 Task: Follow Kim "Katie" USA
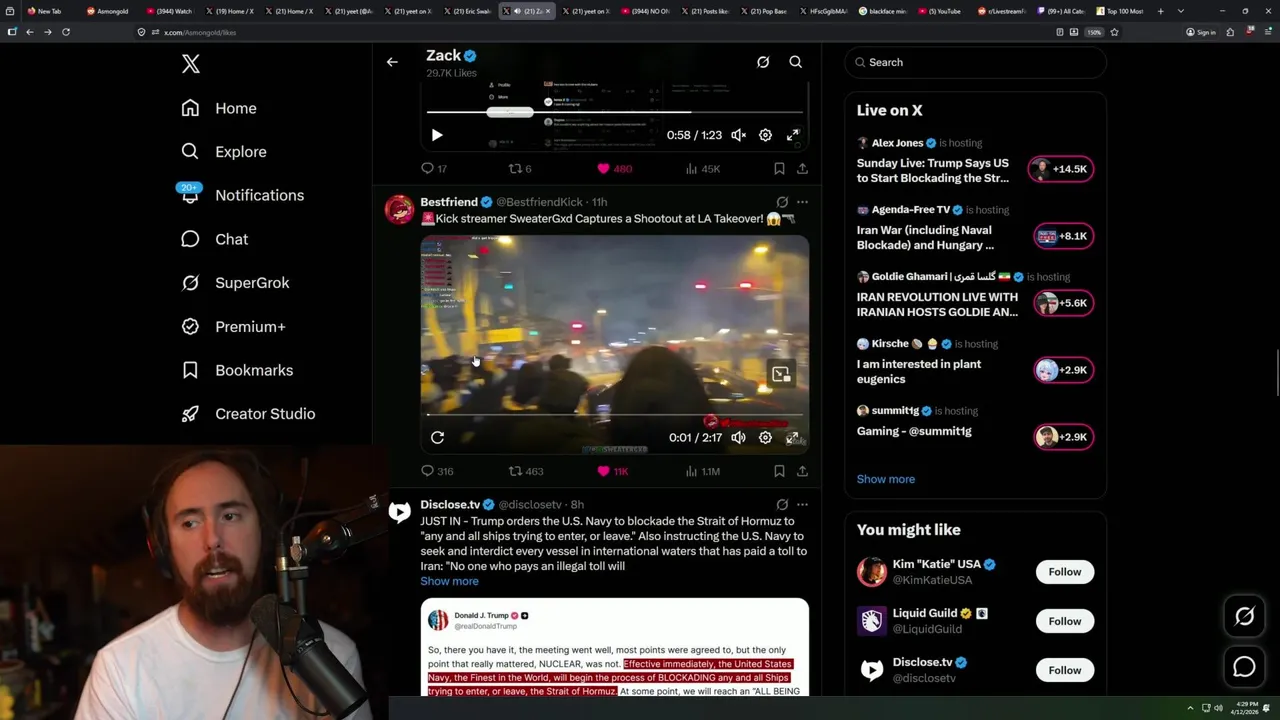1065,572
